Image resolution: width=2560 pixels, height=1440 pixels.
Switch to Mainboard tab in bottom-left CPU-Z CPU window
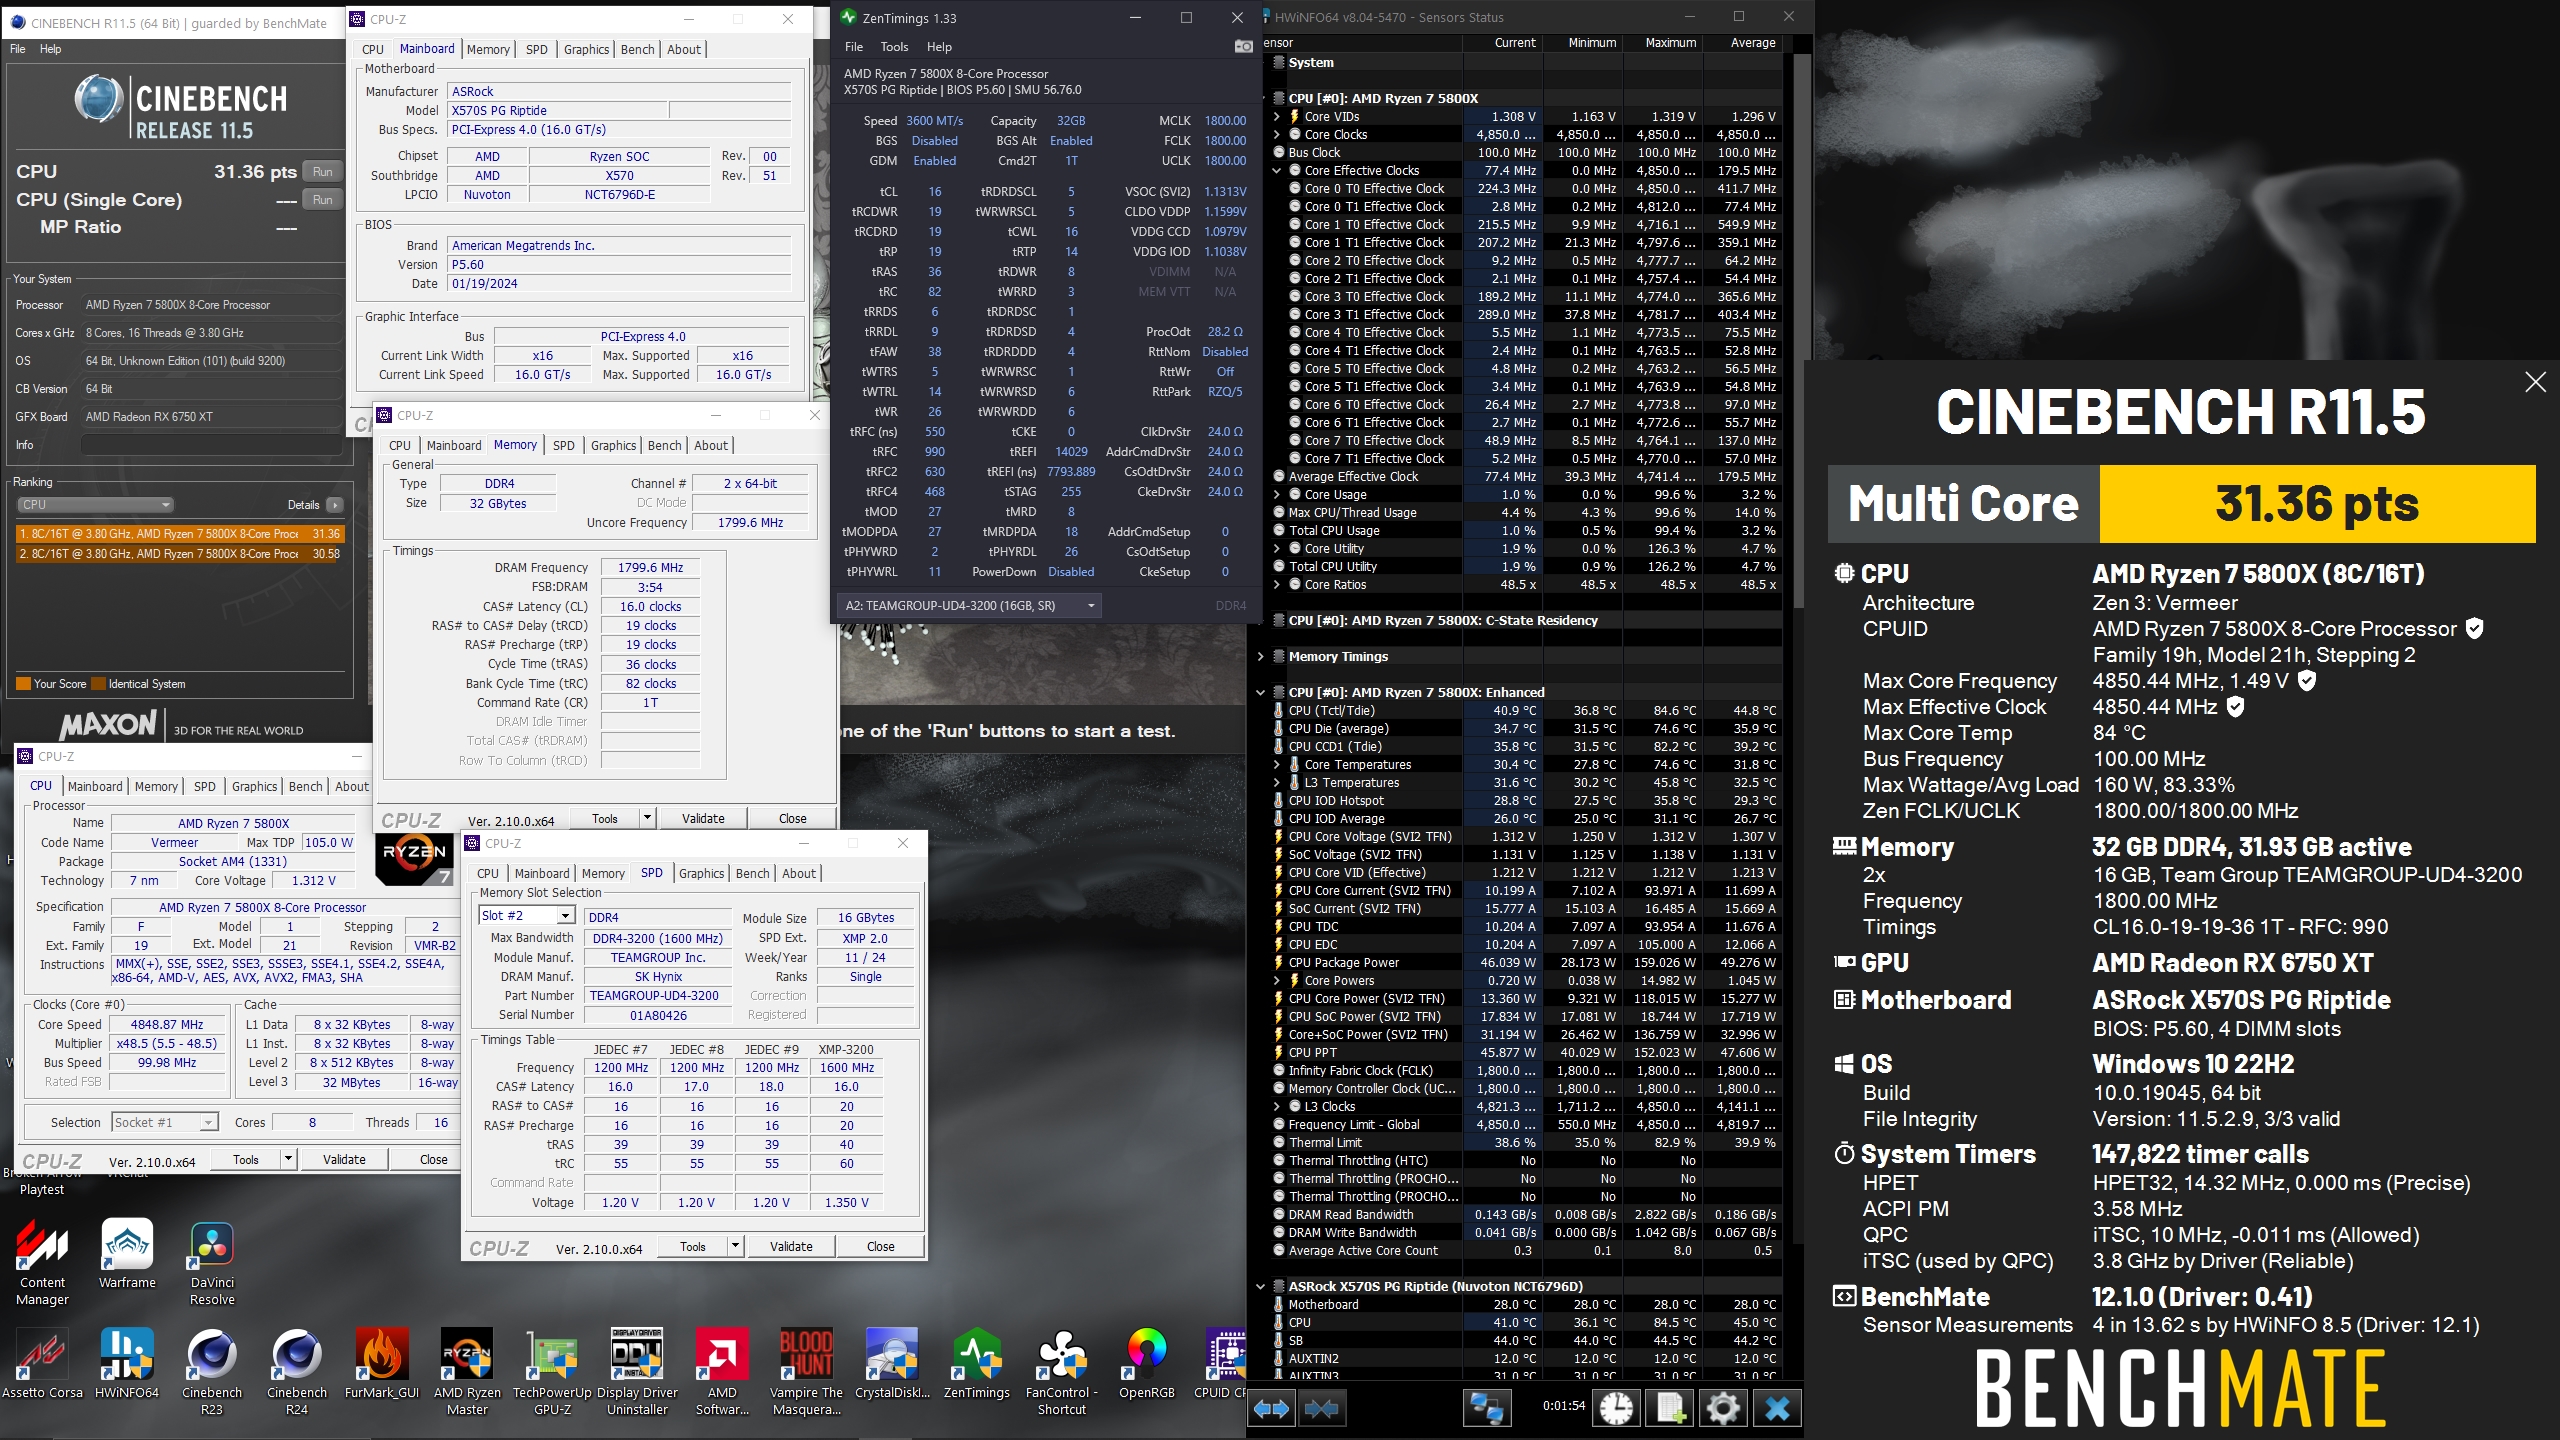coord(95,786)
